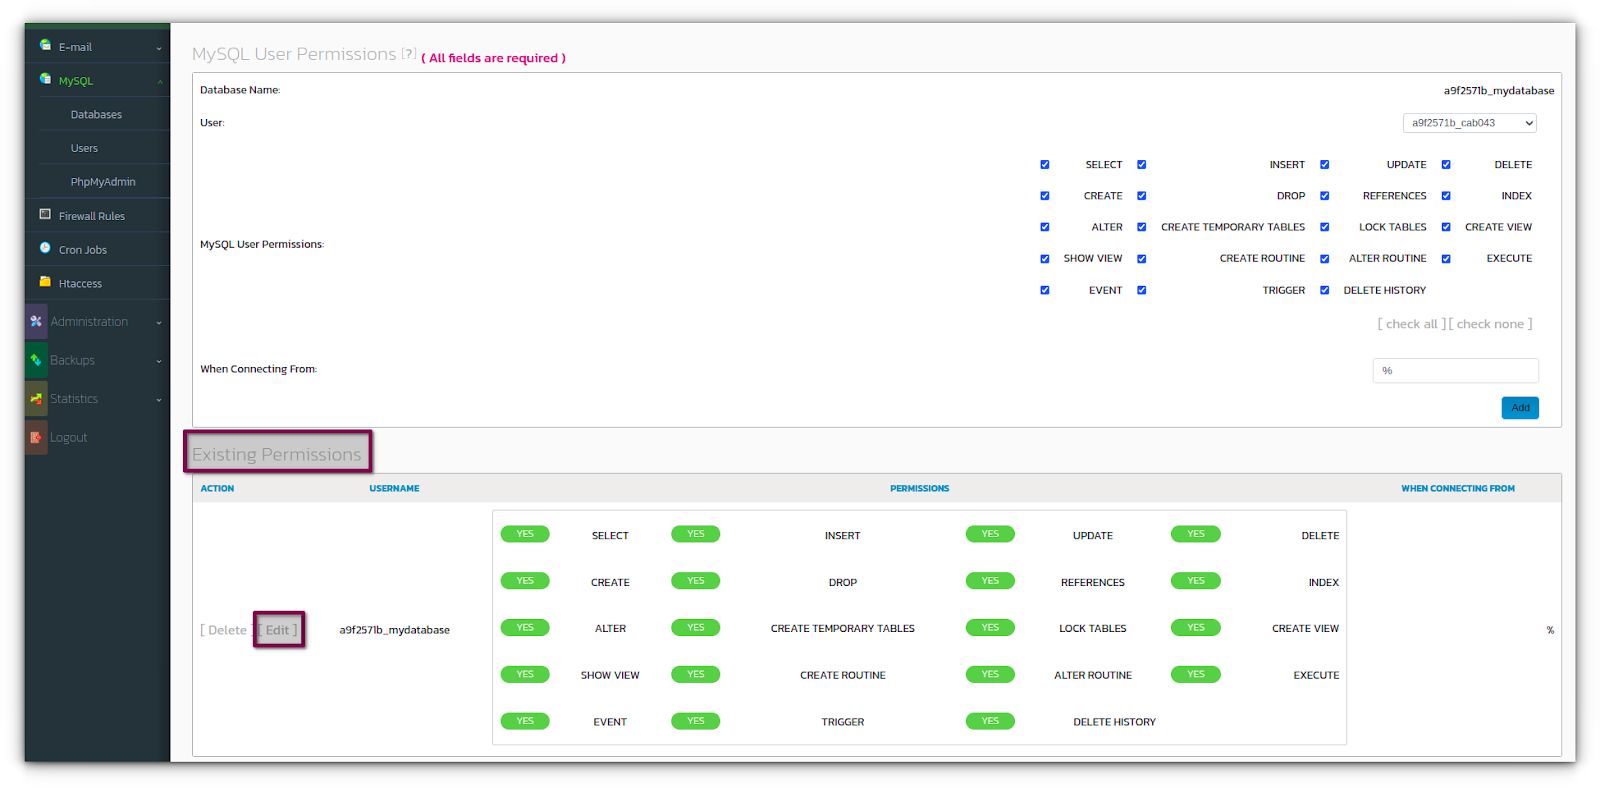Screen dimensions: 1600x788
Task: Open the [?] help beside MySQL User Permissions
Action: point(409,53)
